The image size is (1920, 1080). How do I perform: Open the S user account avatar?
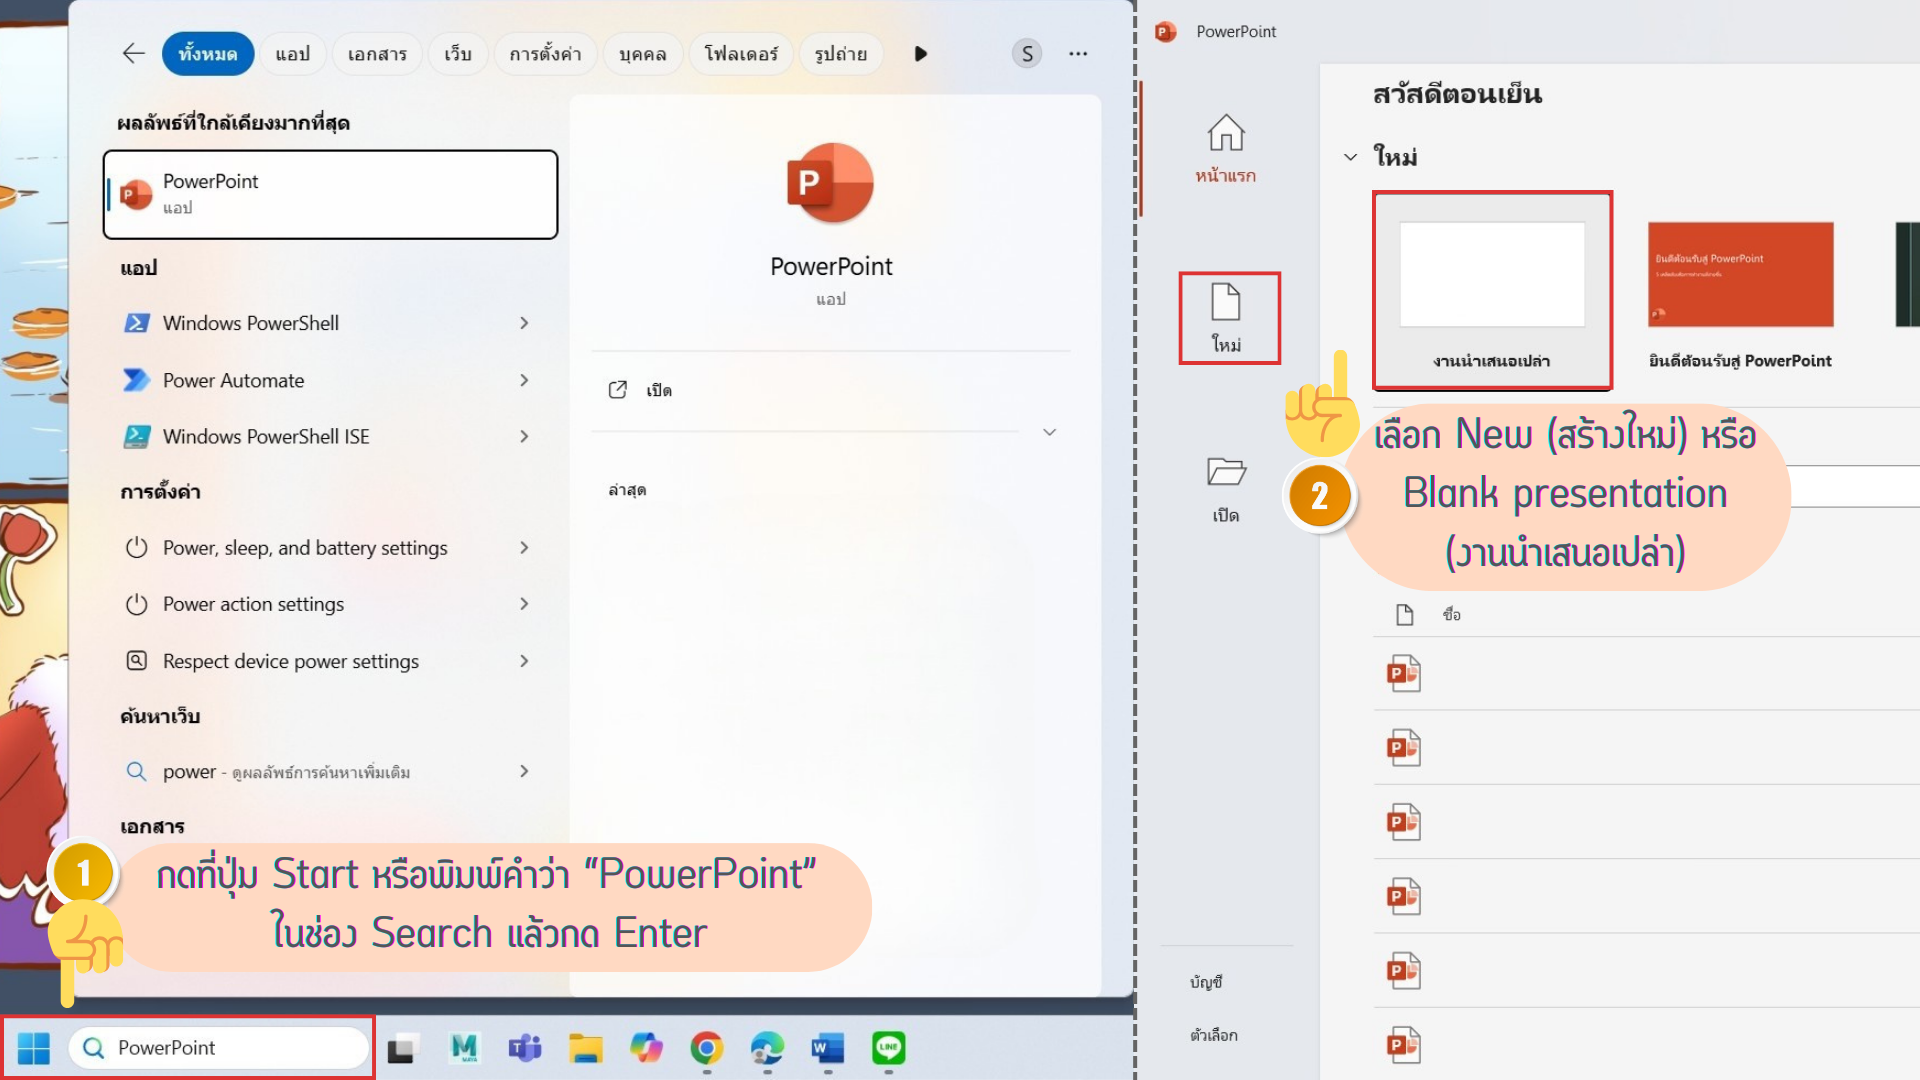(x=1027, y=54)
